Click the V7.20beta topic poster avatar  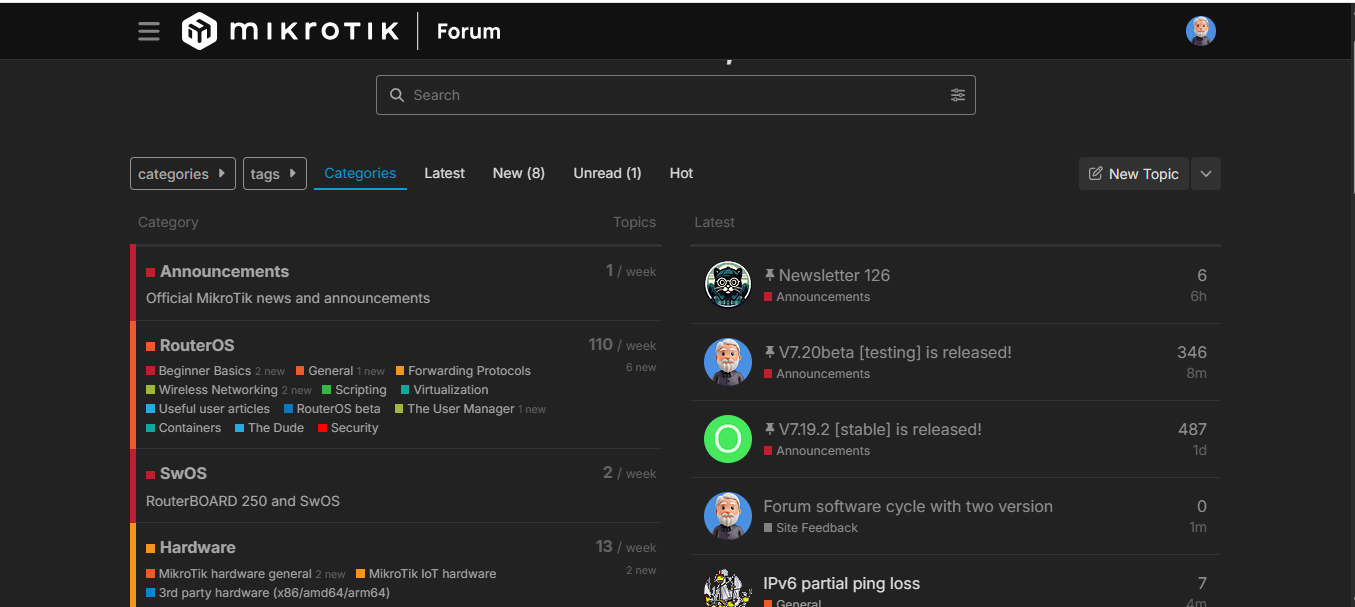click(x=728, y=362)
